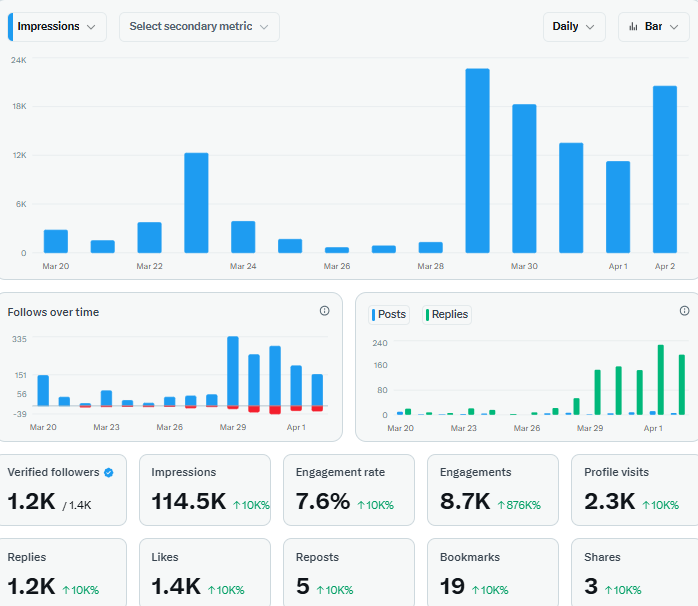The image size is (698, 606).
Task: Click the '240' axis label on replies chart
Action: [380, 343]
